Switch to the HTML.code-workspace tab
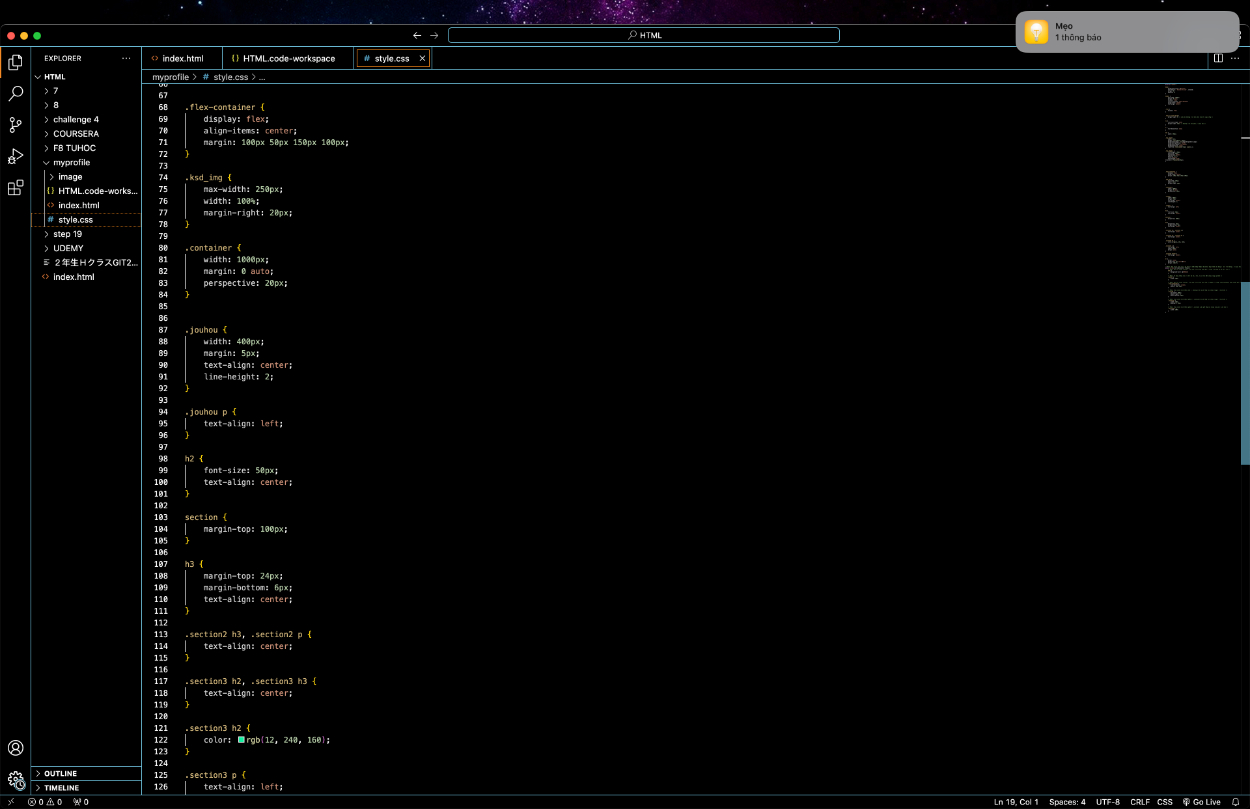 pyautogui.click(x=288, y=59)
